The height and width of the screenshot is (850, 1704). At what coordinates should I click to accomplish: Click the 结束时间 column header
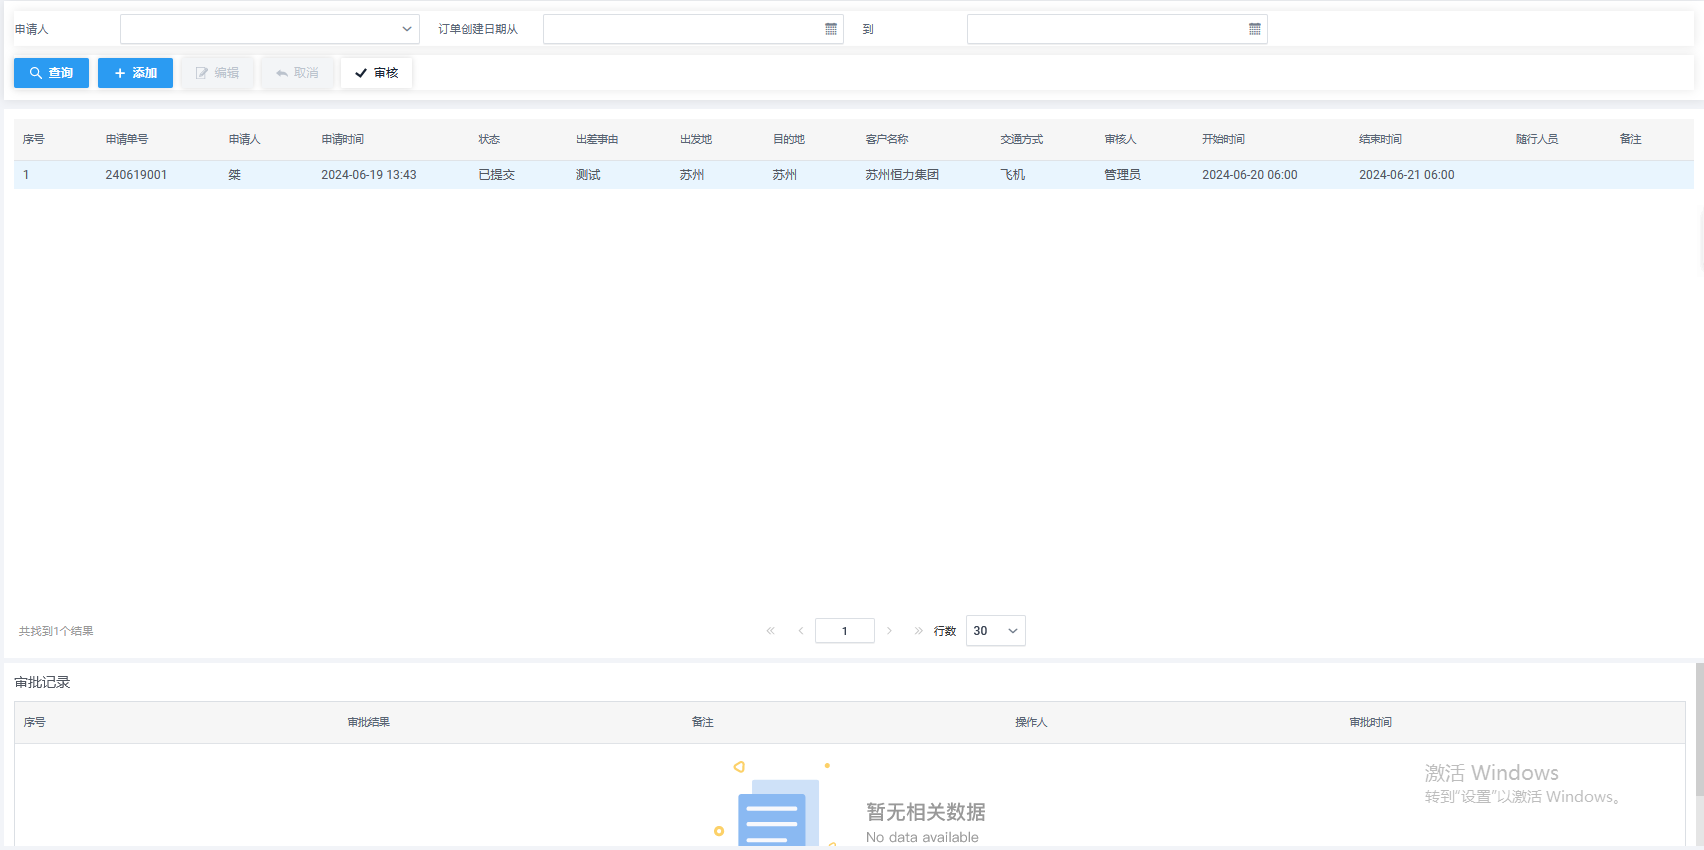(x=1381, y=139)
